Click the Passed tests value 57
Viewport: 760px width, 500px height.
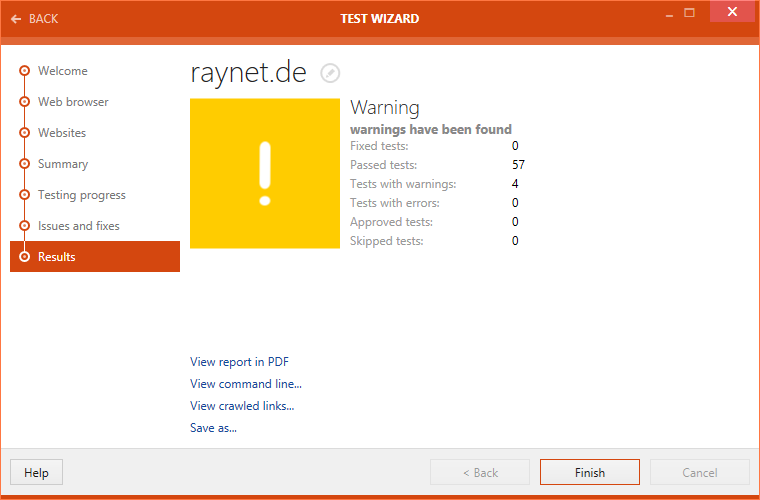[x=518, y=165]
